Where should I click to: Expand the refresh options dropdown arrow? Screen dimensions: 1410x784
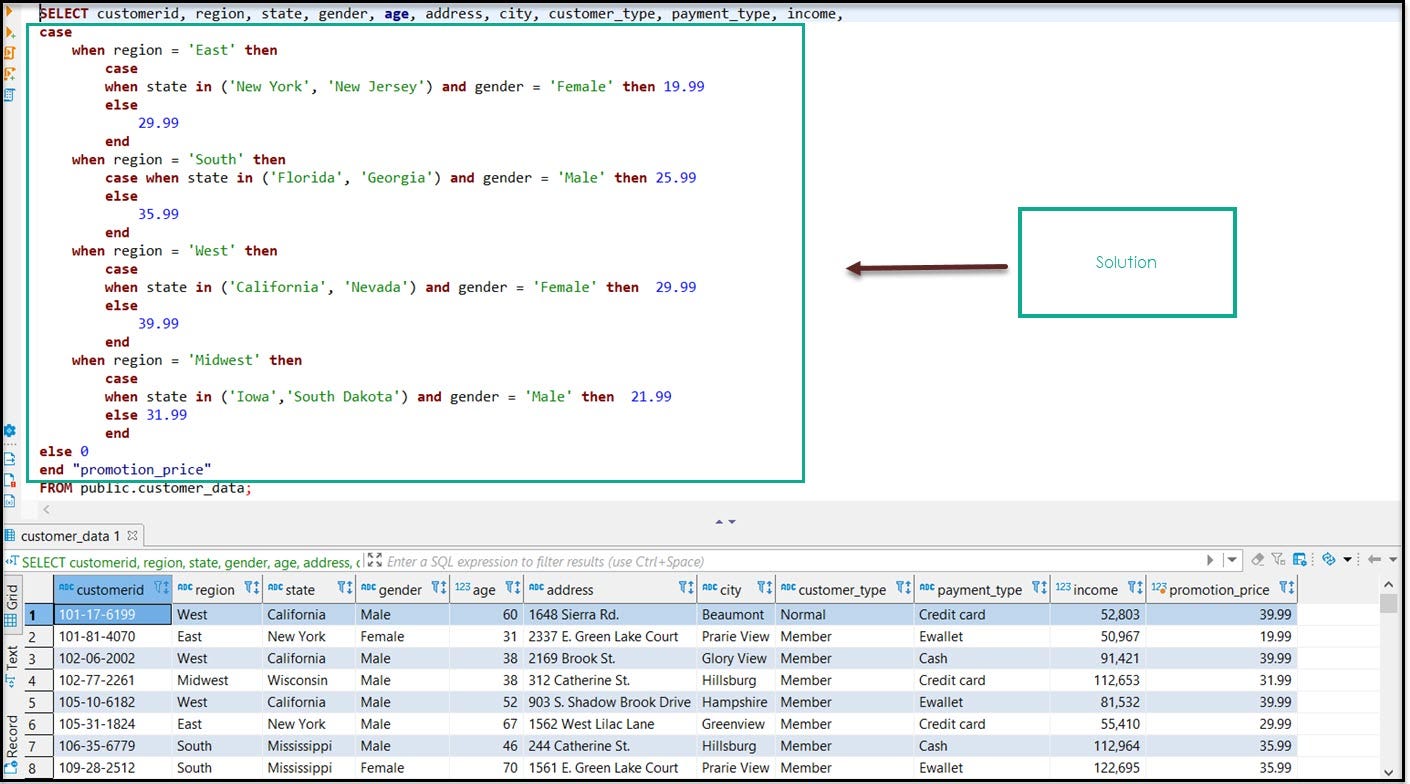[1347, 561]
